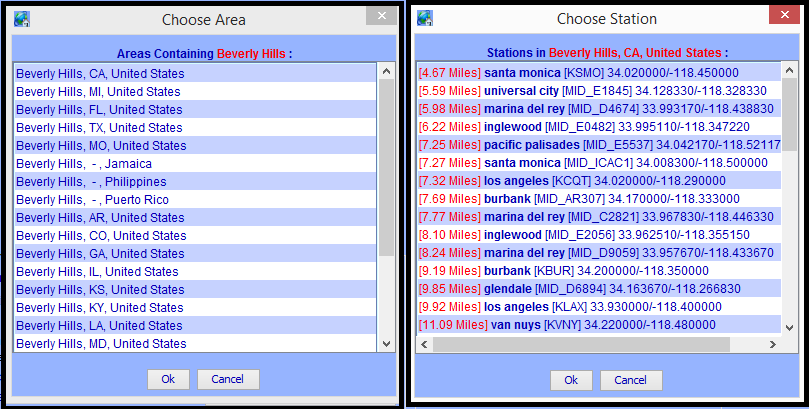The image size is (809, 409).
Task: Click the vertical scrollbar thumb in Choose Station list
Action: click(x=789, y=114)
